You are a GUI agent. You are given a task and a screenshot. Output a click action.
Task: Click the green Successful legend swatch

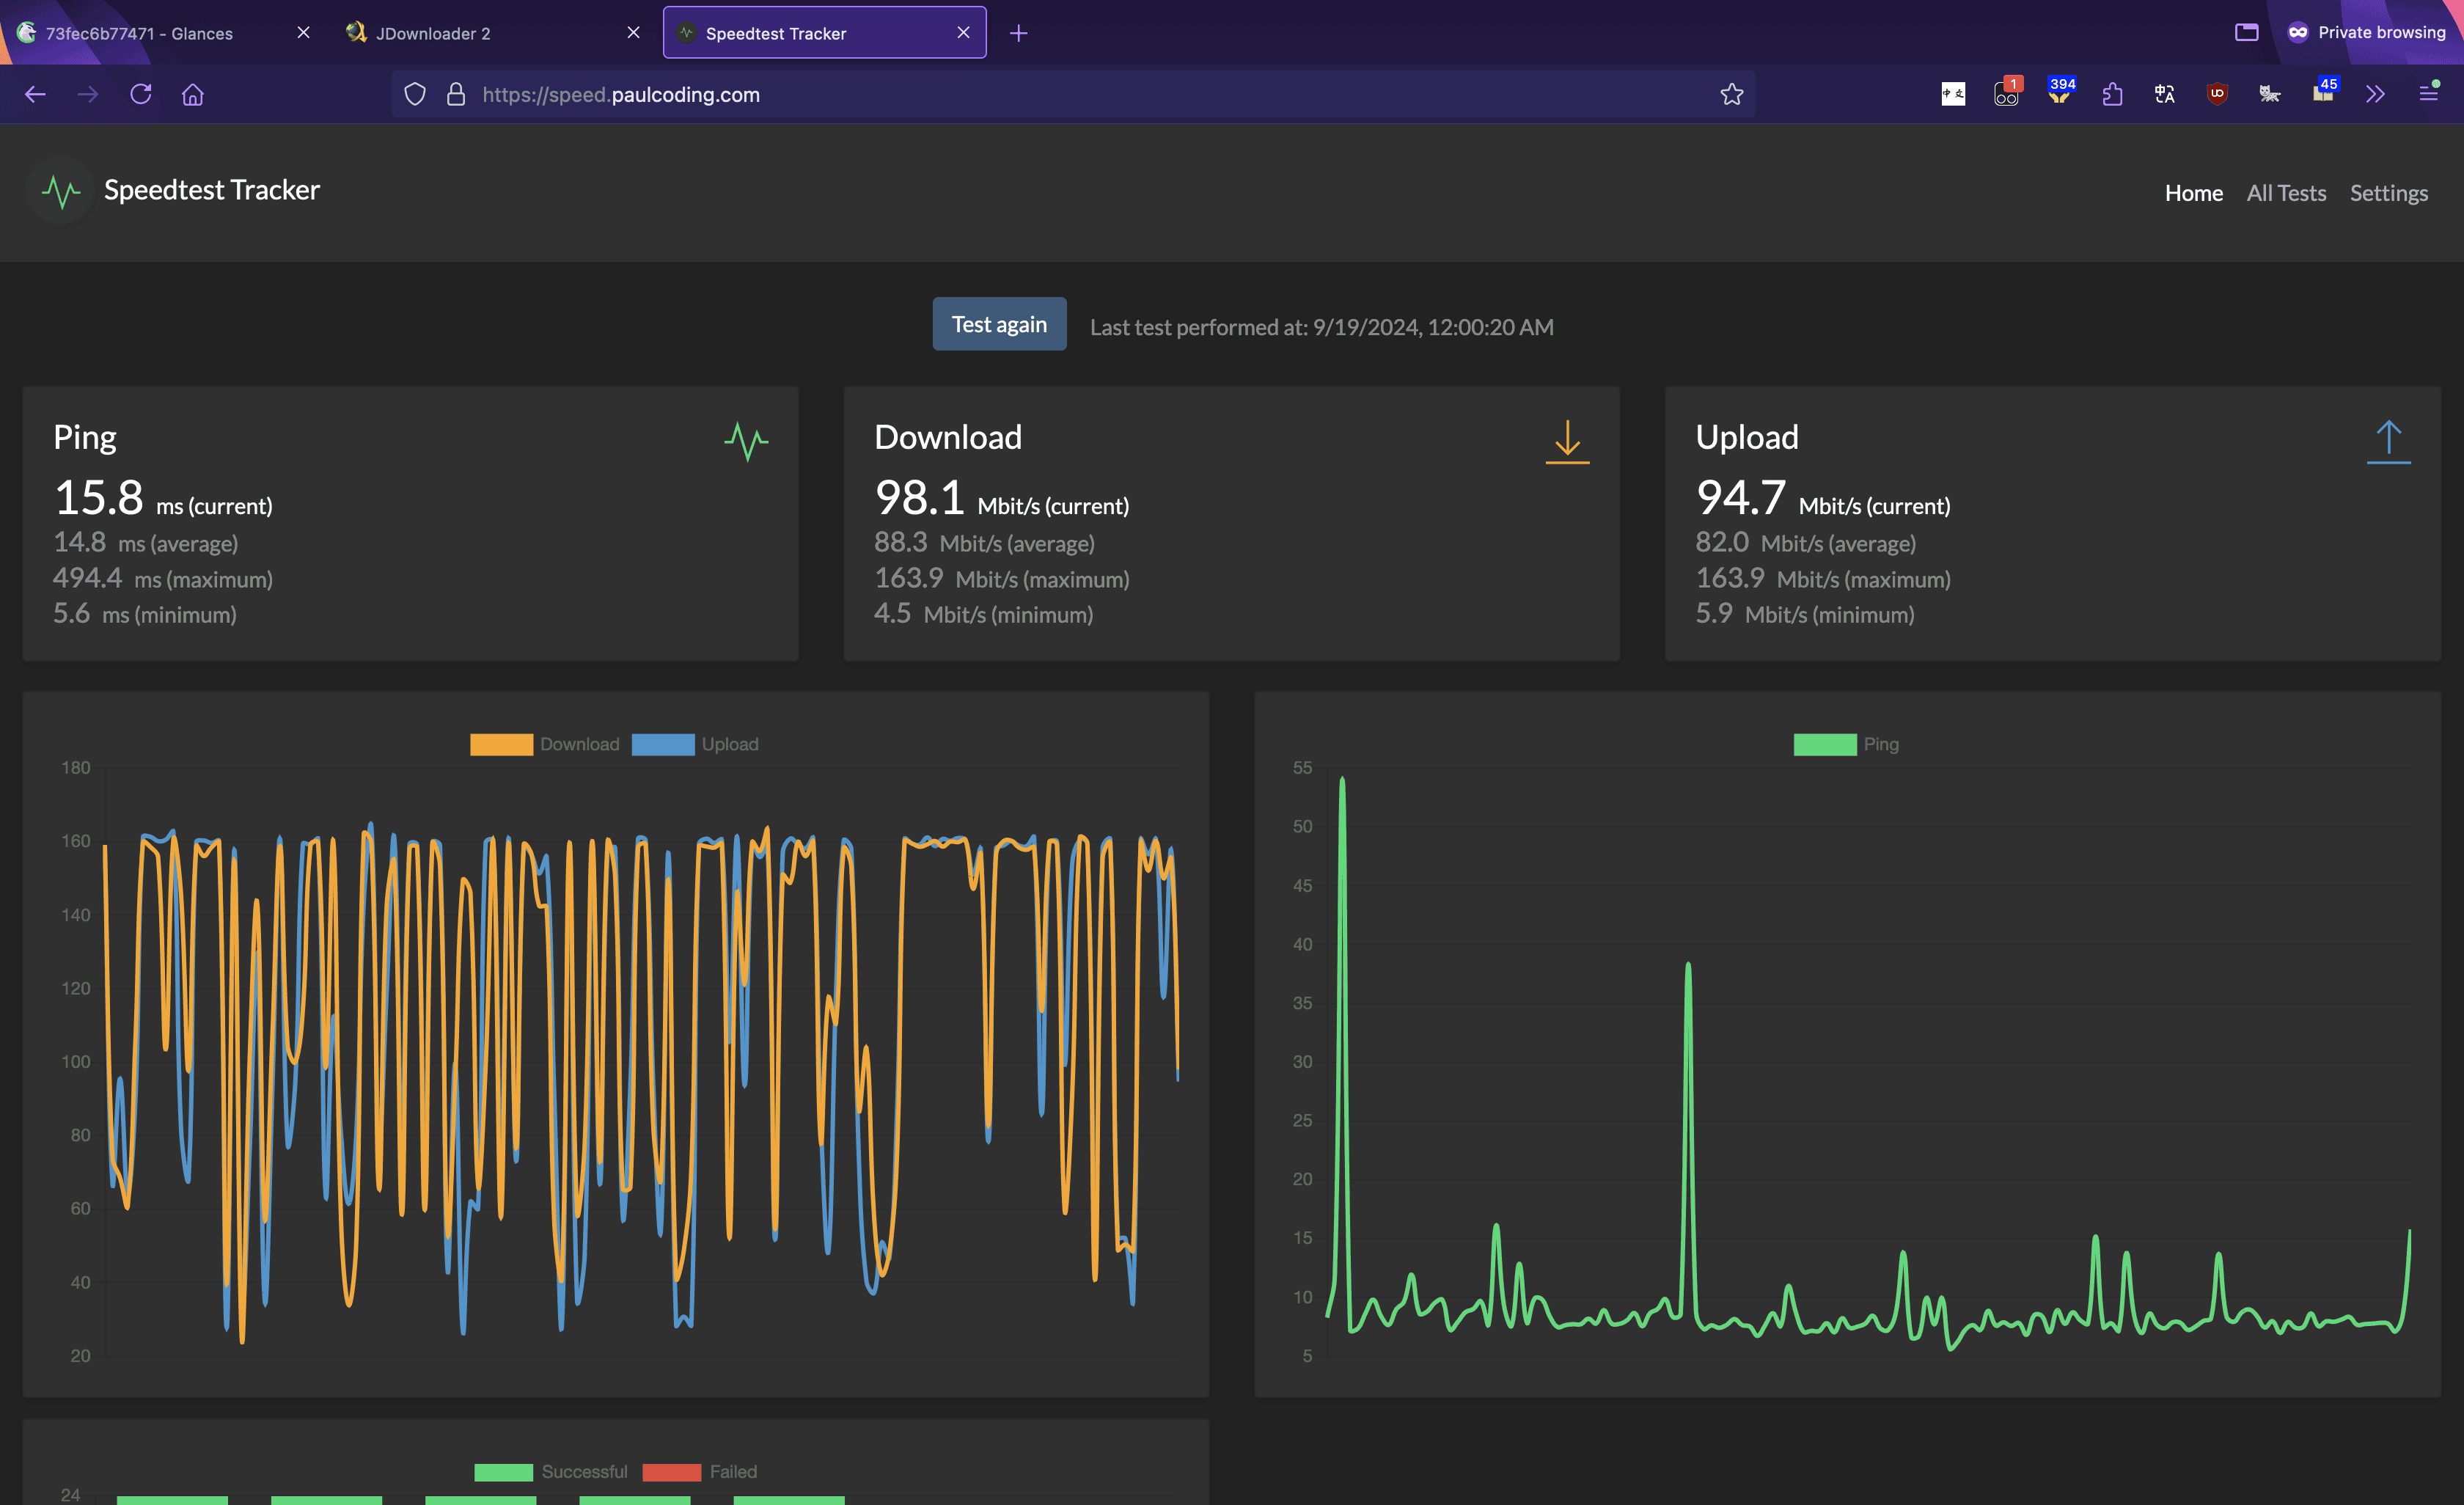pyautogui.click(x=503, y=1472)
